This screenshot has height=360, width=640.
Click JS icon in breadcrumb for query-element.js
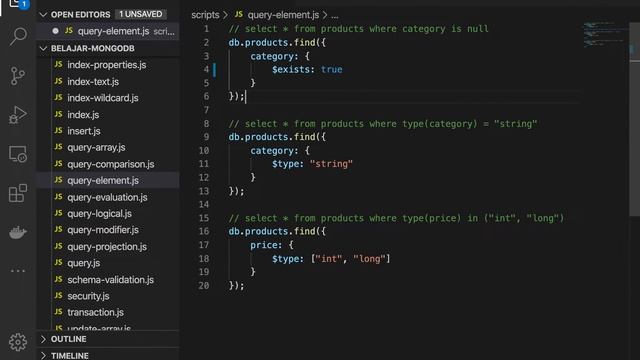click(239, 15)
